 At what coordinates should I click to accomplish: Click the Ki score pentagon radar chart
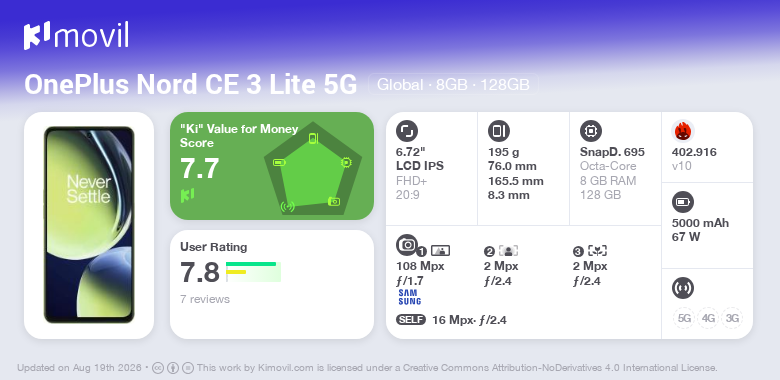pyautogui.click(x=312, y=169)
